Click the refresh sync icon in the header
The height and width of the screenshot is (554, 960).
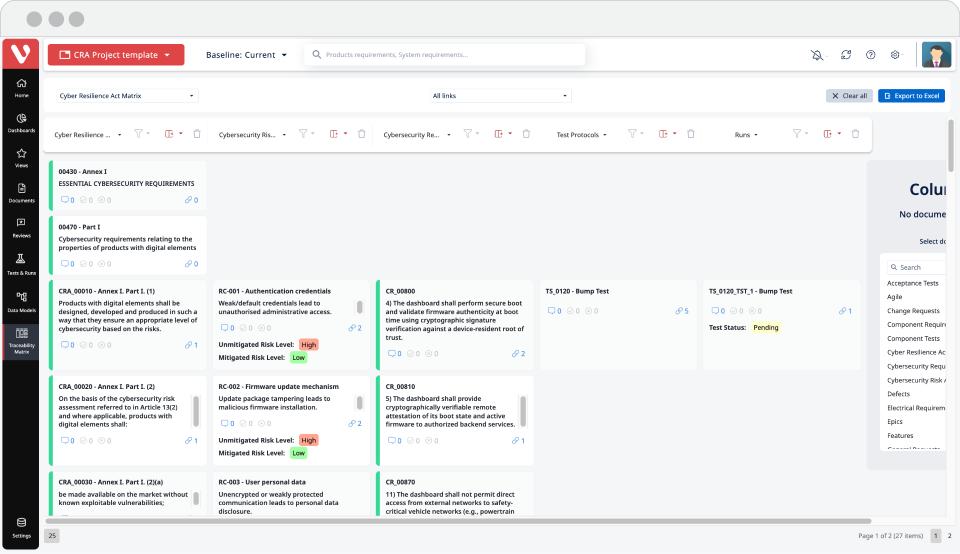[846, 54]
